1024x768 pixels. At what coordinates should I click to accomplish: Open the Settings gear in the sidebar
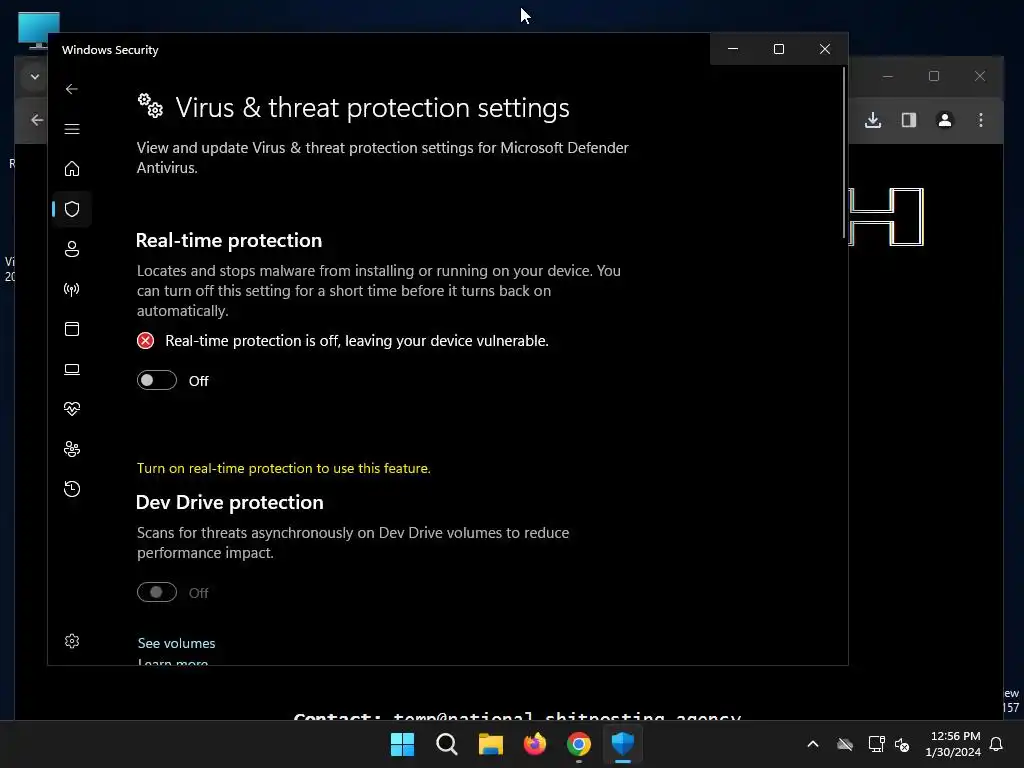(x=72, y=641)
